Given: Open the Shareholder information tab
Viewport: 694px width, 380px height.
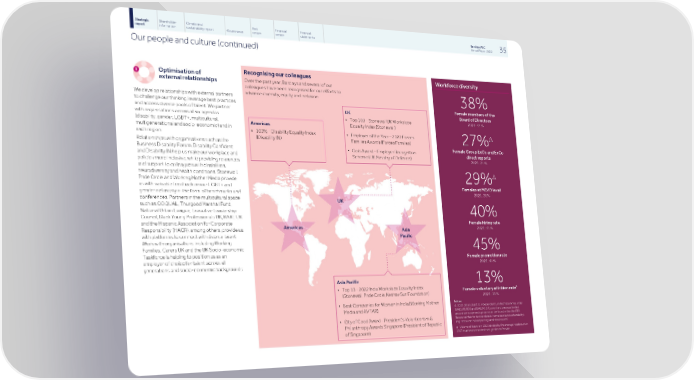Looking at the screenshot, I should (x=167, y=23).
